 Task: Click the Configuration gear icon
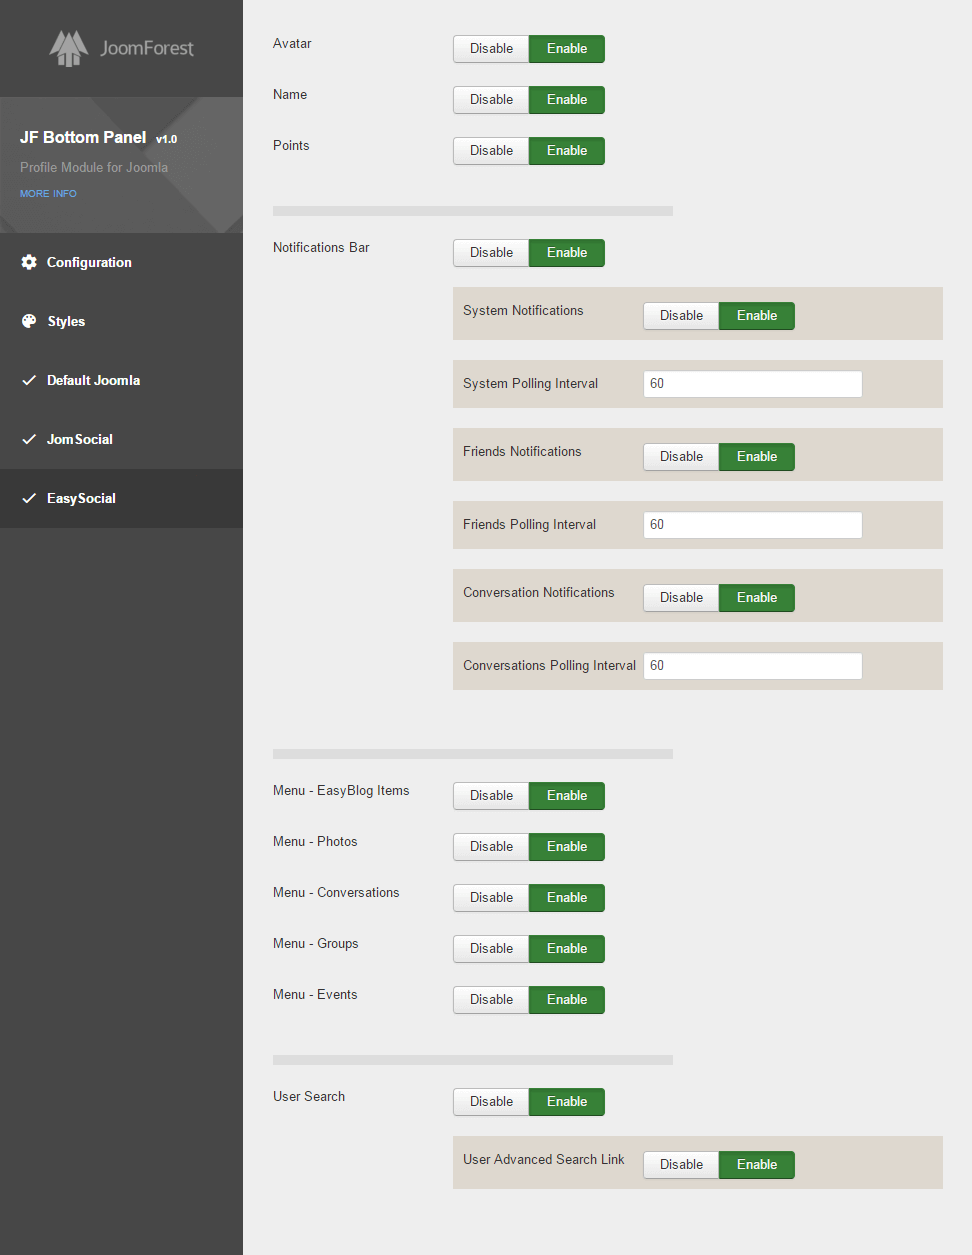pos(29,262)
